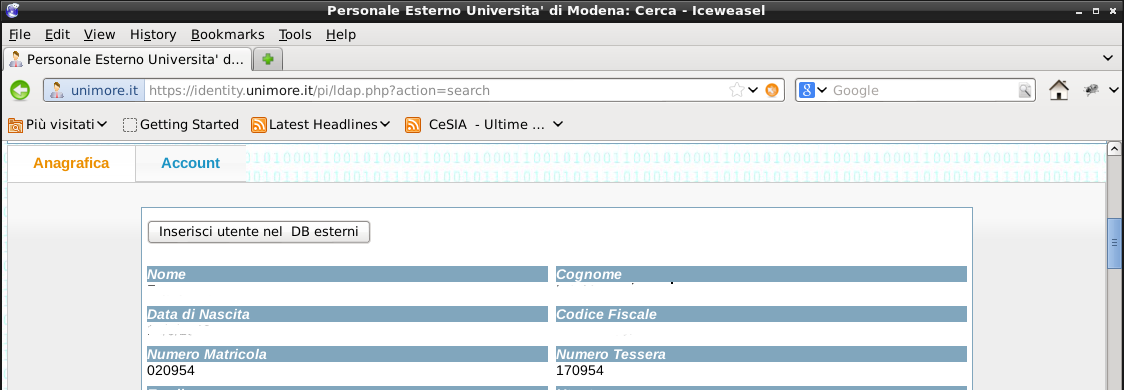Open the Bookmarks menu
Screen dimensions: 1124x390
(x=227, y=34)
